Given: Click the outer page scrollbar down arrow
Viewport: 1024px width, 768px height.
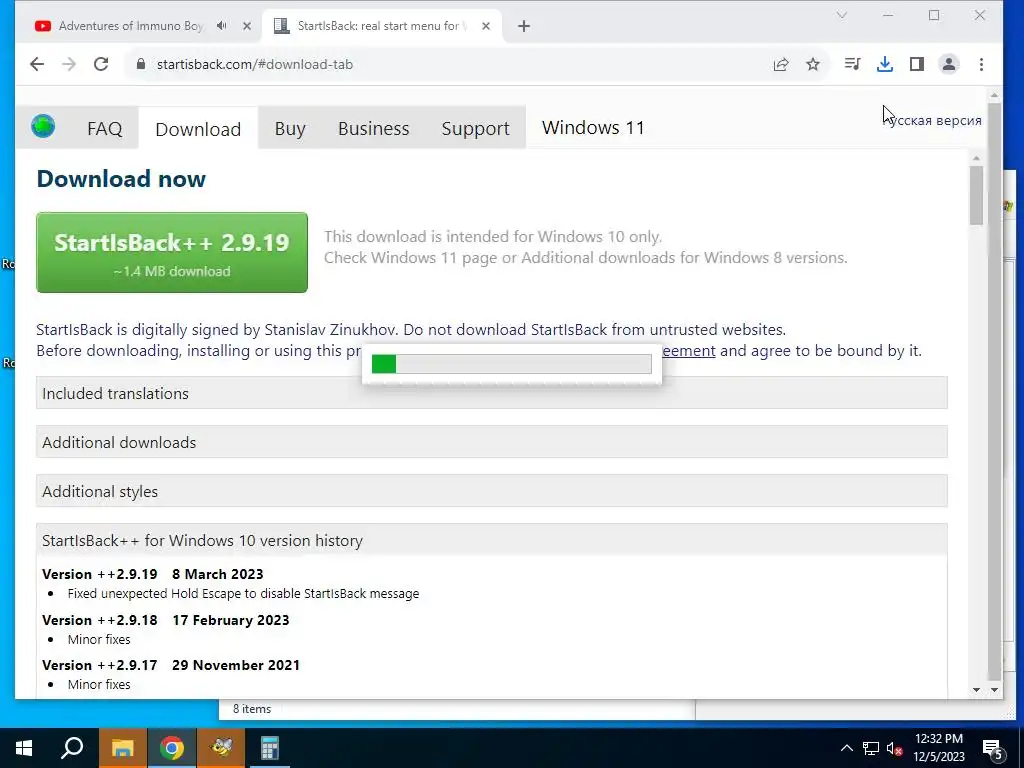Looking at the screenshot, I should pos(994,690).
